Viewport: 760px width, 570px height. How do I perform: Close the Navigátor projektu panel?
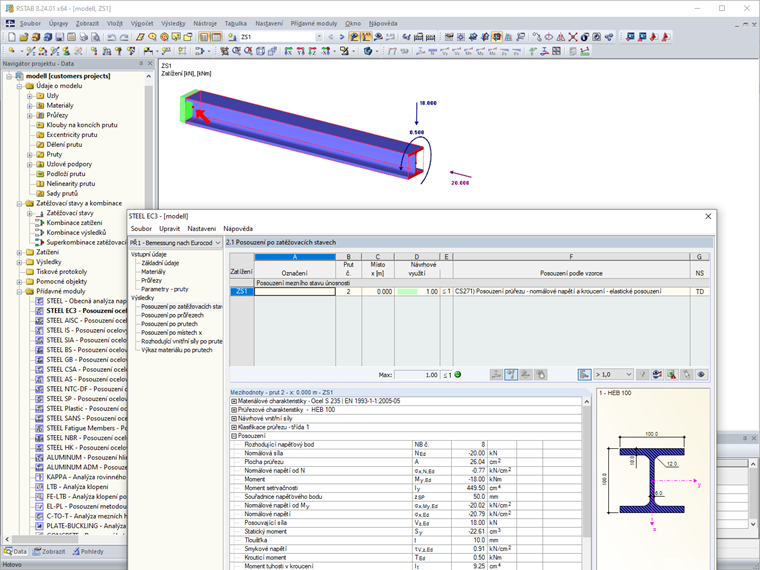(x=150, y=63)
